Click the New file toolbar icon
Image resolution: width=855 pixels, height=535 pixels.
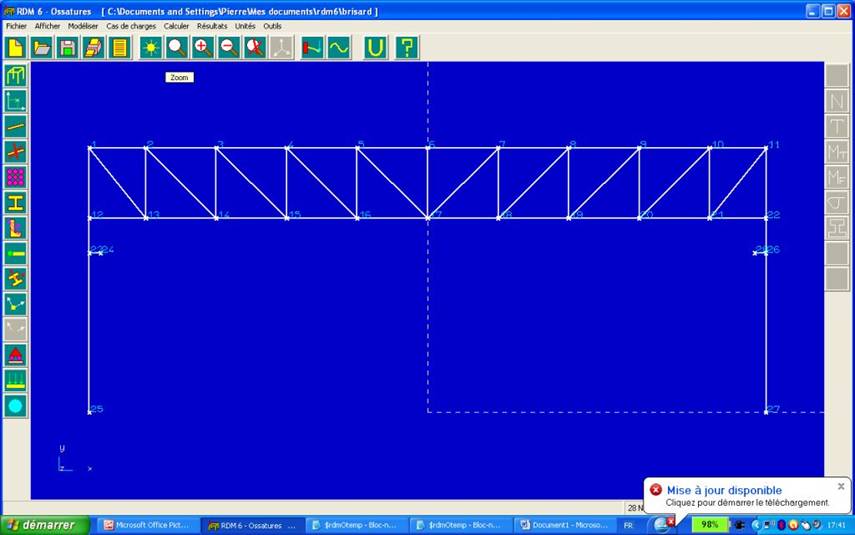pos(15,47)
